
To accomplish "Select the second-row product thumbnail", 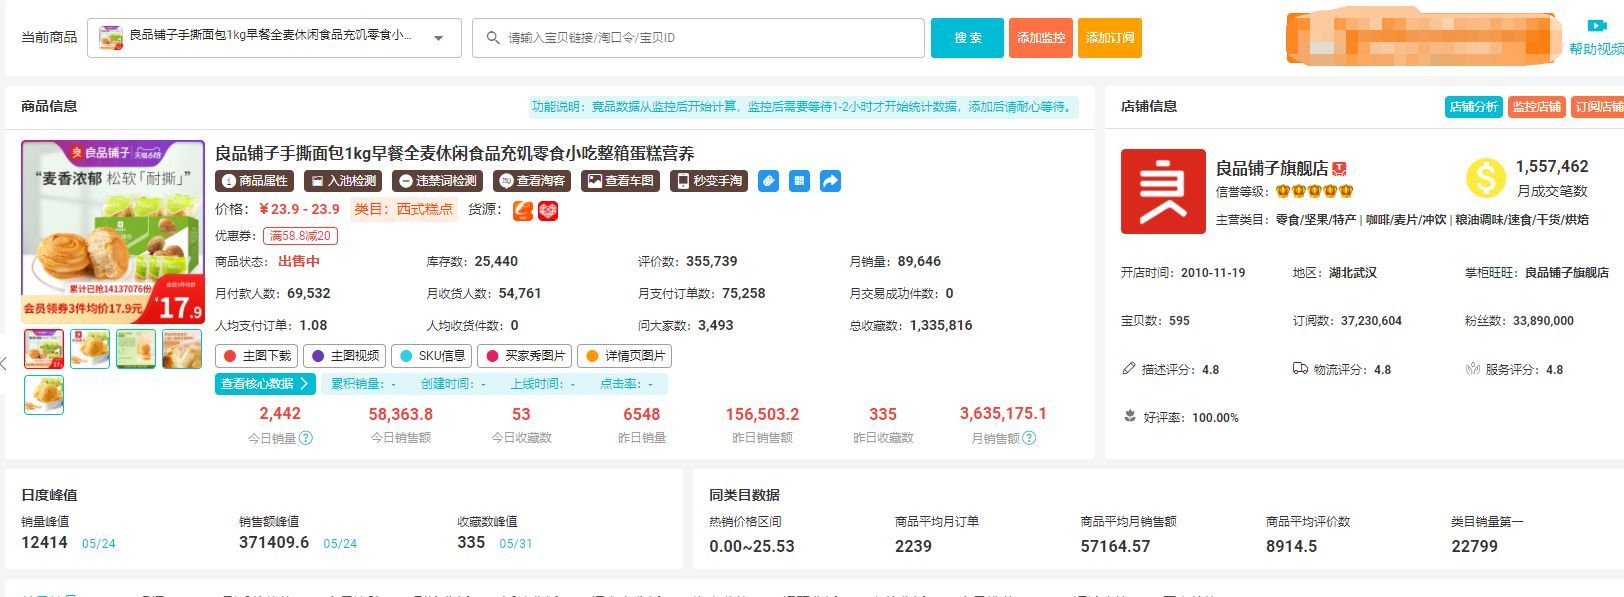I will (44, 395).
